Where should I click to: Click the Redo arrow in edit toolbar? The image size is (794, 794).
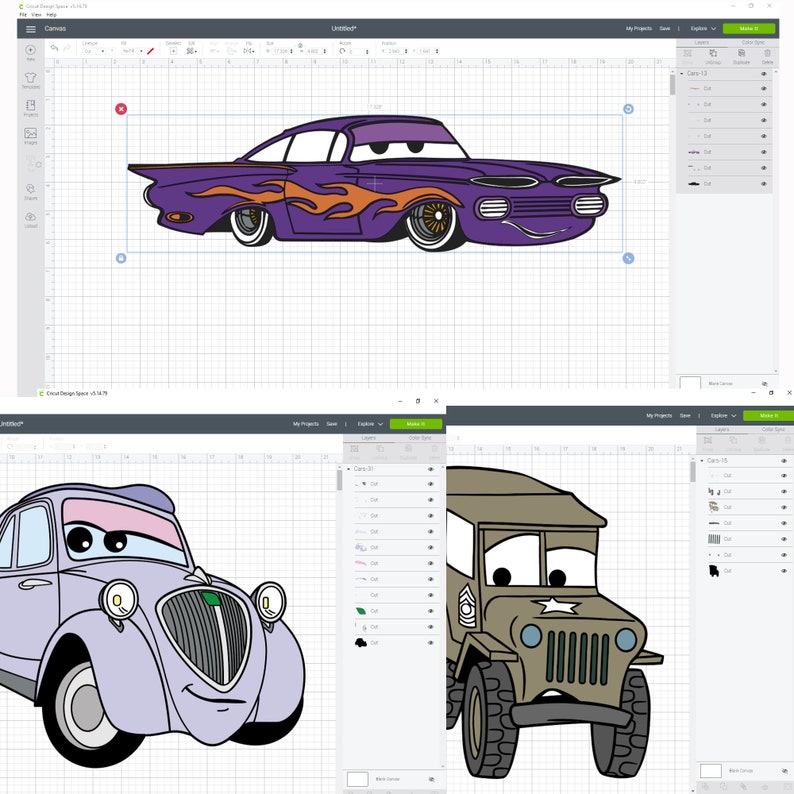click(x=67, y=48)
